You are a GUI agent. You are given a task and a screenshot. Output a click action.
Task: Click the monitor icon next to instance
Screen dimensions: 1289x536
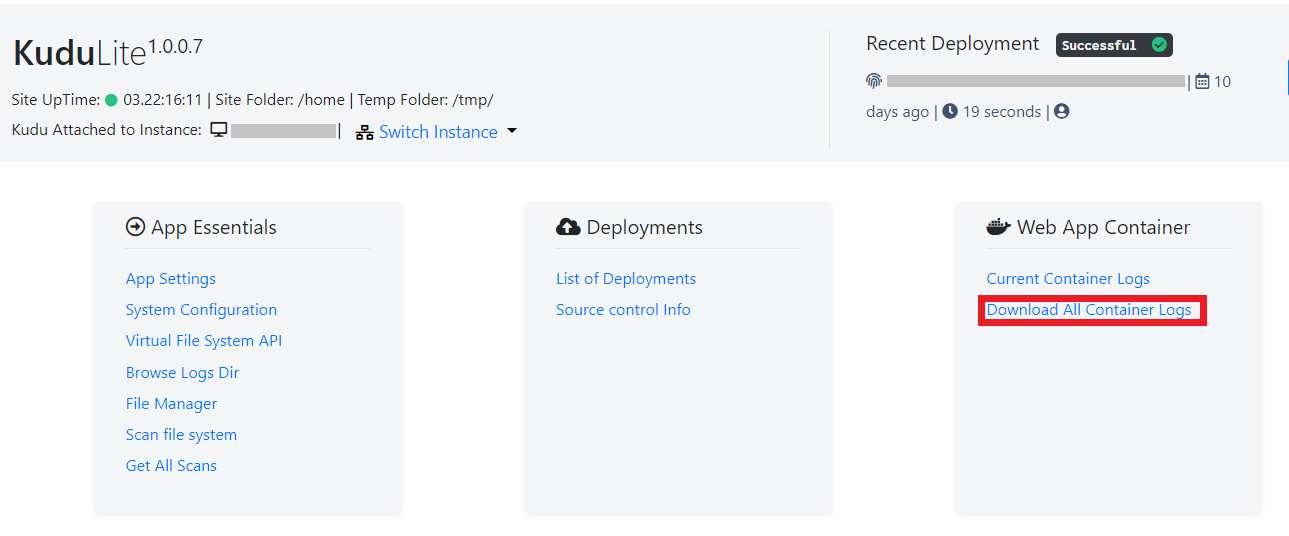219,131
